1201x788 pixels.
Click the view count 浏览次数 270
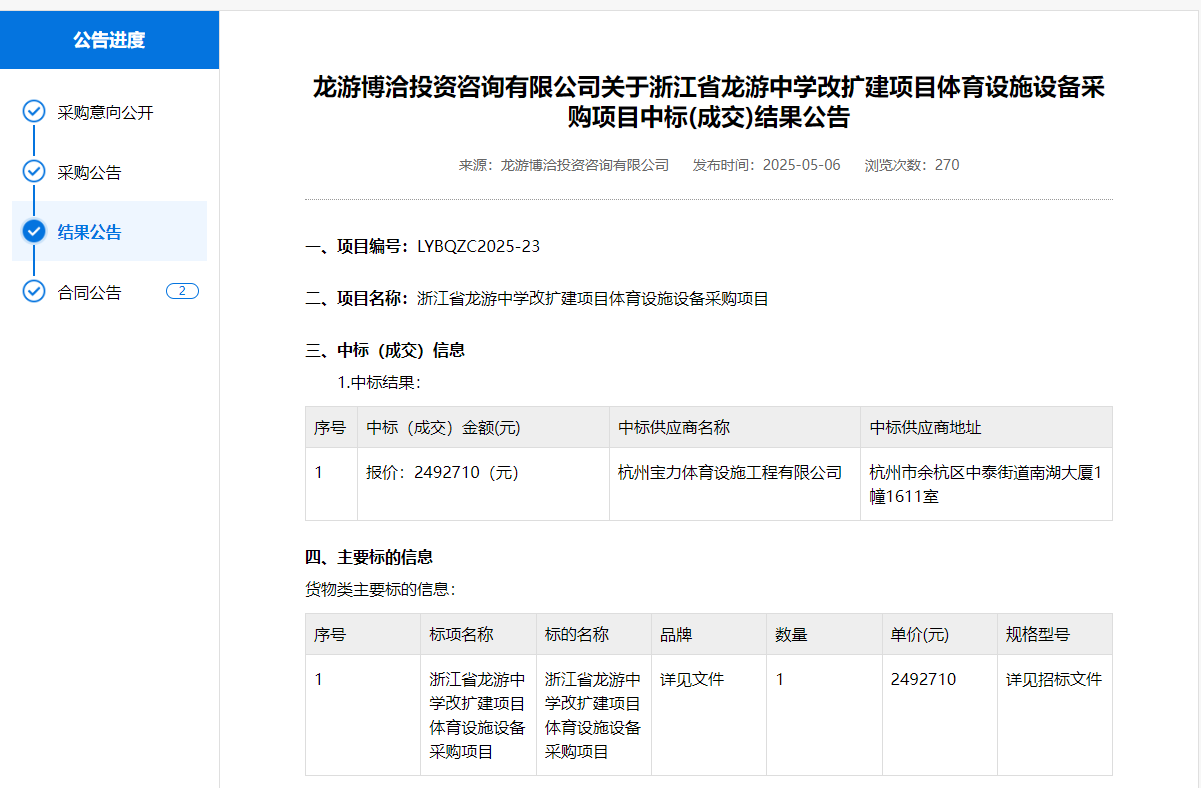point(911,165)
